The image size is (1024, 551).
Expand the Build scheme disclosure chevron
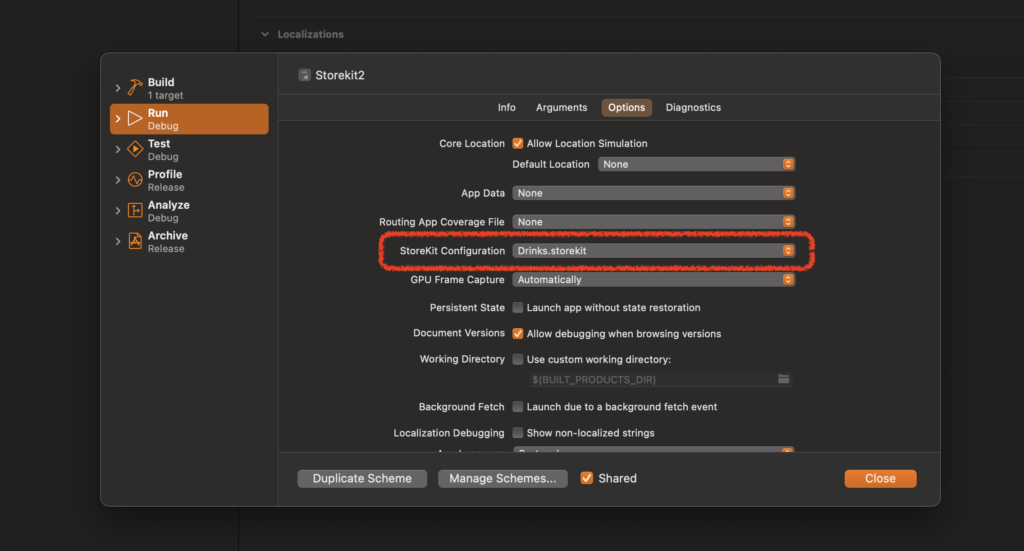coord(118,88)
